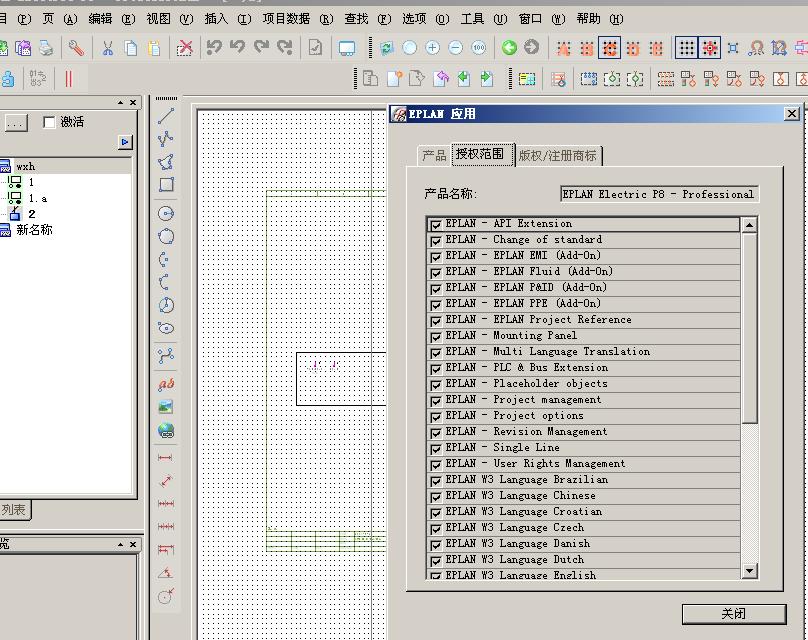Click the green back navigation arrow
The image size is (808, 640).
pos(509,48)
